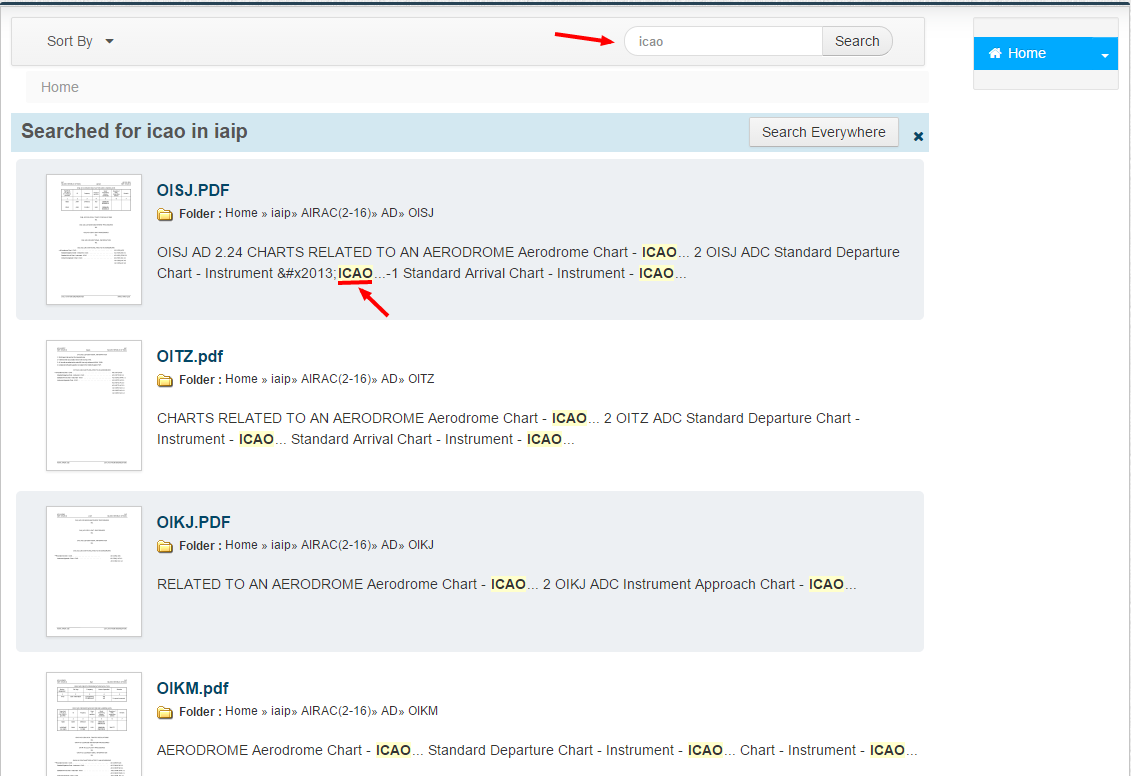This screenshot has height=776, width=1131.
Task: Click the search field containing icao
Action: (723, 41)
